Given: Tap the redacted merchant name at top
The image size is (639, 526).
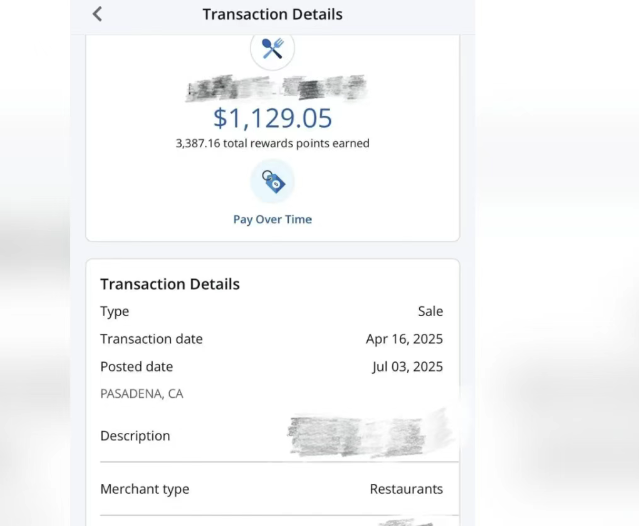Looking at the screenshot, I should point(276,88).
